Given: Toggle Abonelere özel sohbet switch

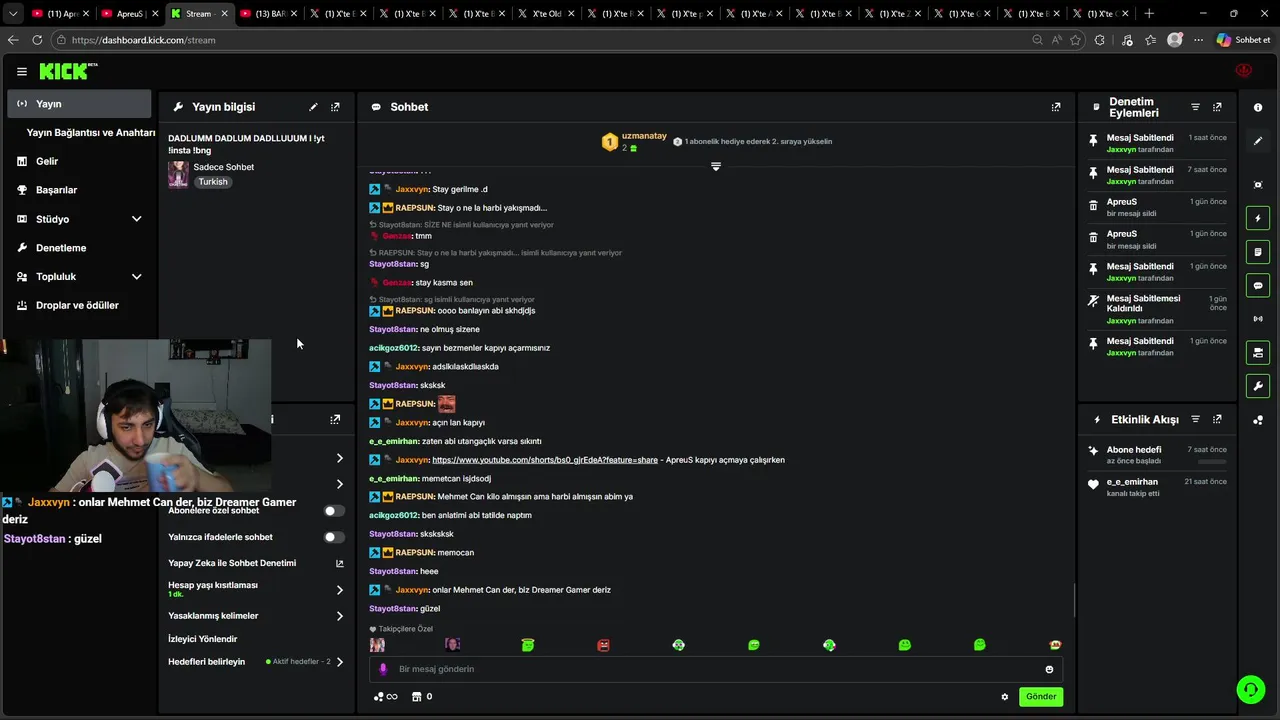Looking at the screenshot, I should click(x=334, y=511).
